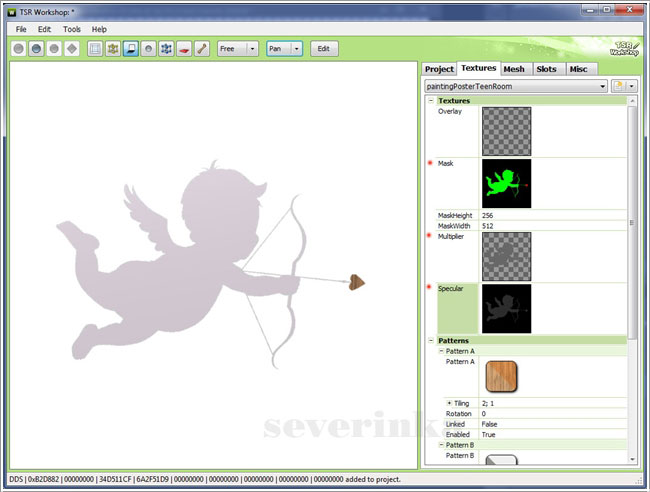Expand the Tiling property
This screenshot has height=492, width=650.
(449, 402)
